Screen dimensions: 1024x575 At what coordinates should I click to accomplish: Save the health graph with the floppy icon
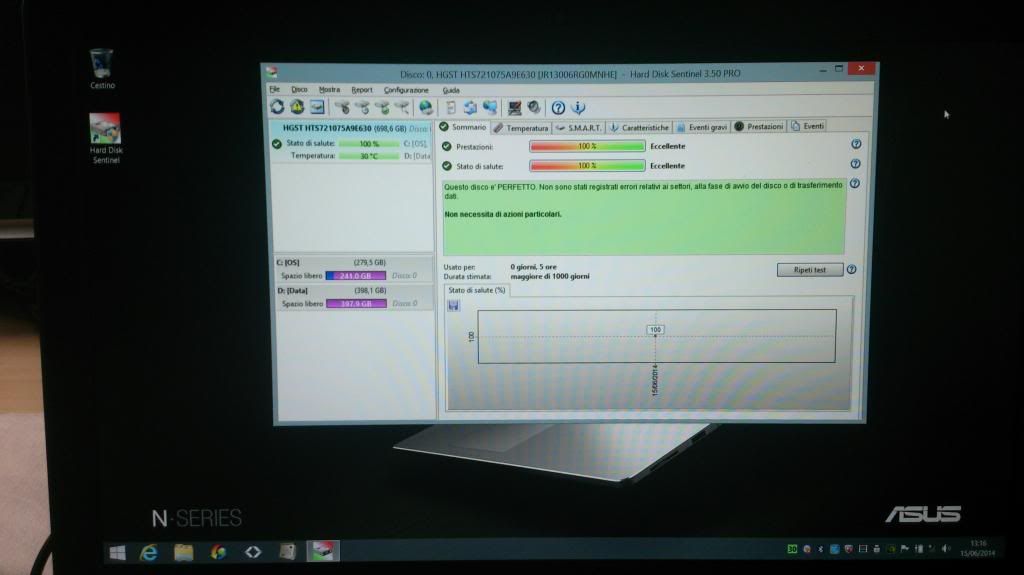tap(454, 305)
